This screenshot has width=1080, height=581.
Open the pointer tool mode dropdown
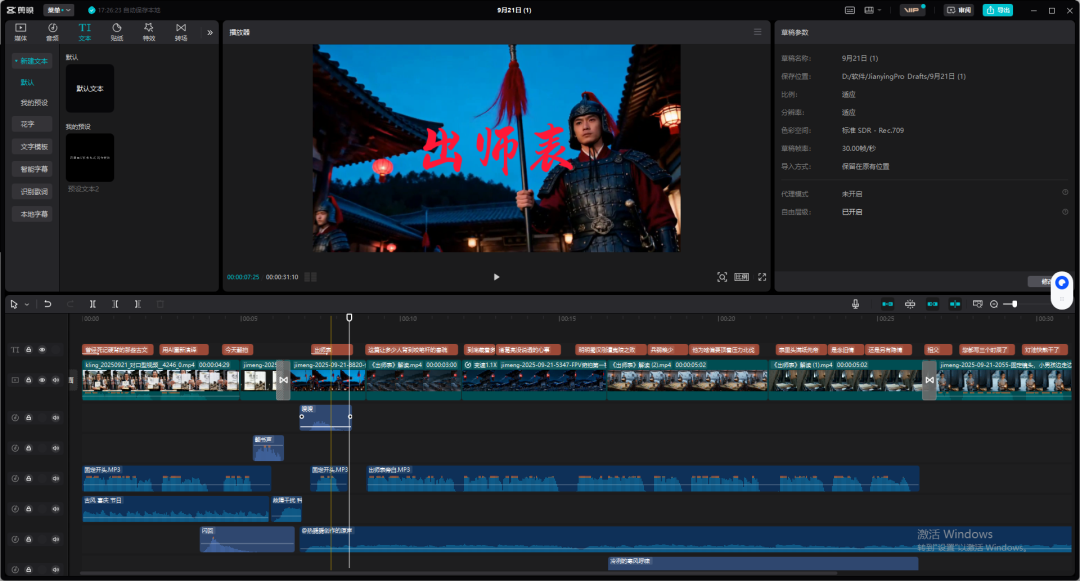point(27,304)
